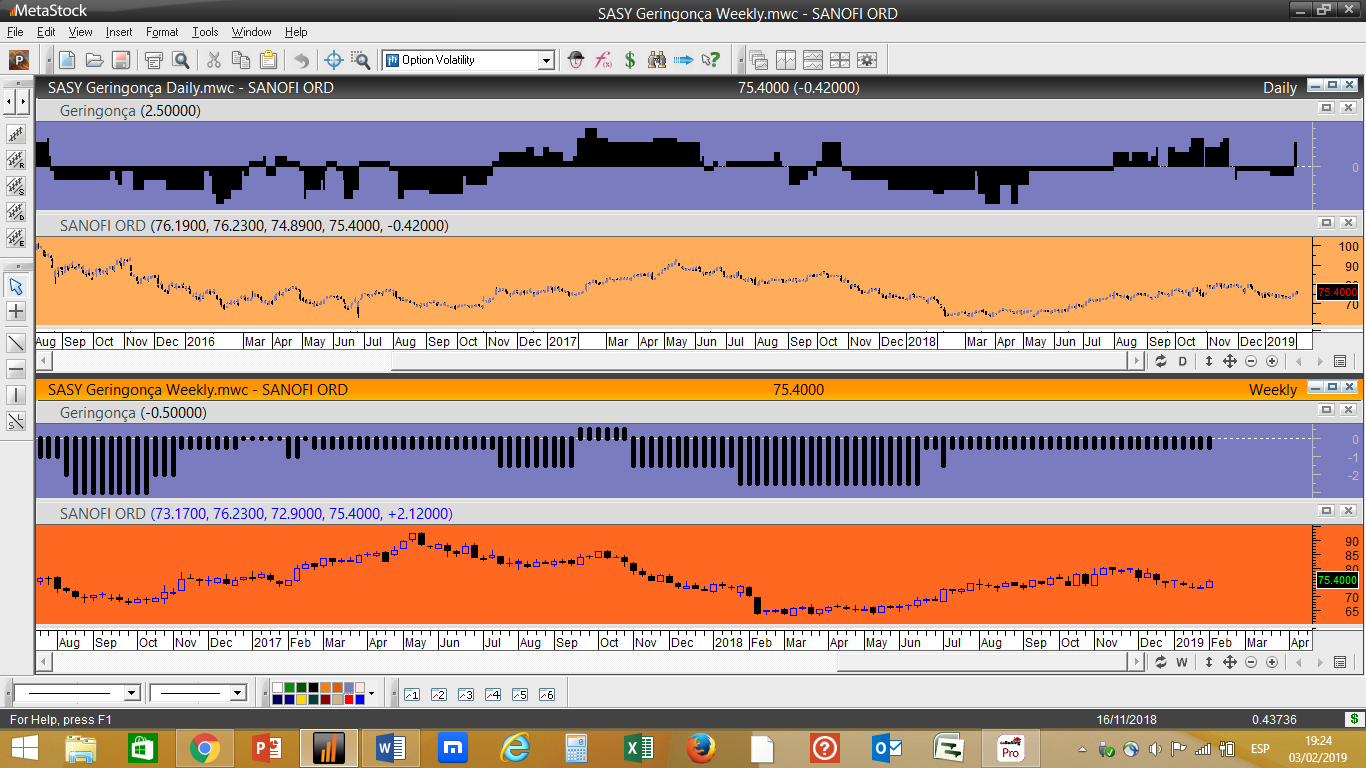This screenshot has width=1366, height=768.
Task: Open The Explorer binoculars tool
Action: [657, 60]
